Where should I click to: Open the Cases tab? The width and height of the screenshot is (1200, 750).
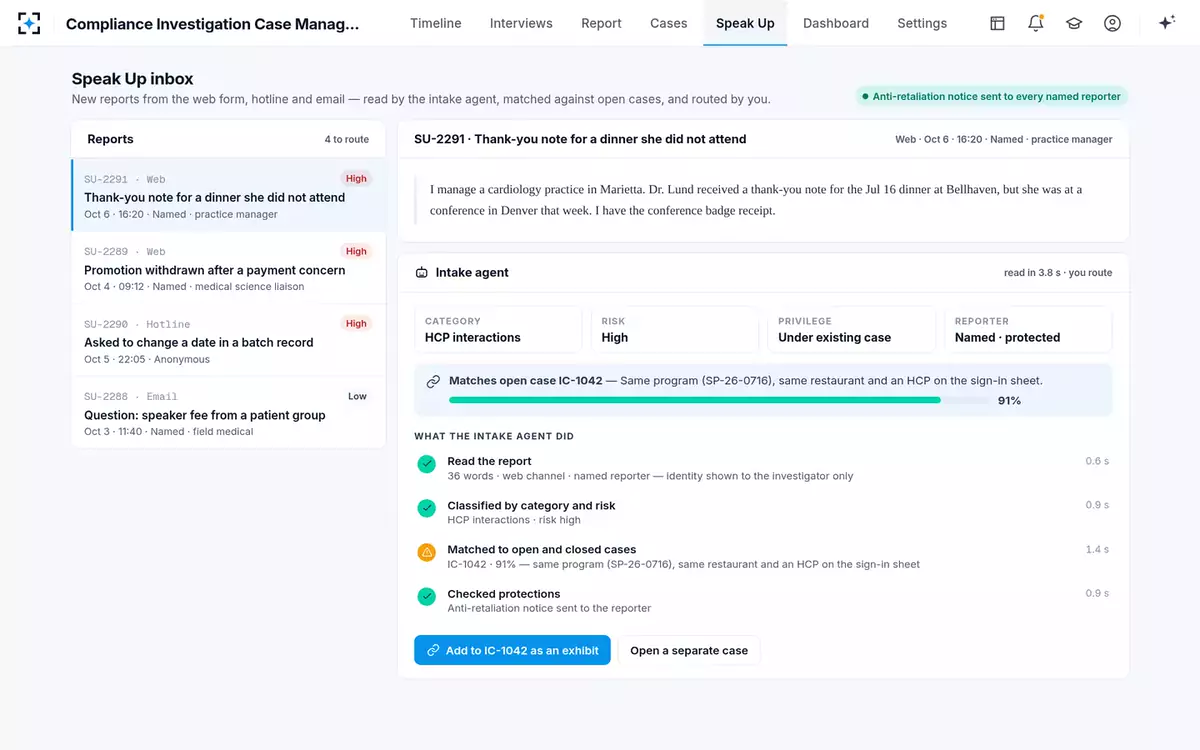[669, 23]
